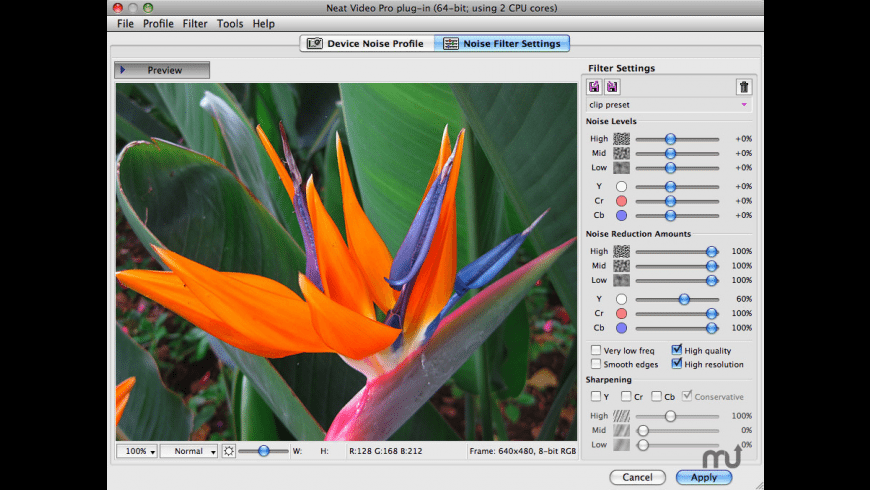Click the Noise Reduction Cr slider handle
Image resolution: width=870 pixels, height=490 pixels.
pyautogui.click(x=711, y=314)
